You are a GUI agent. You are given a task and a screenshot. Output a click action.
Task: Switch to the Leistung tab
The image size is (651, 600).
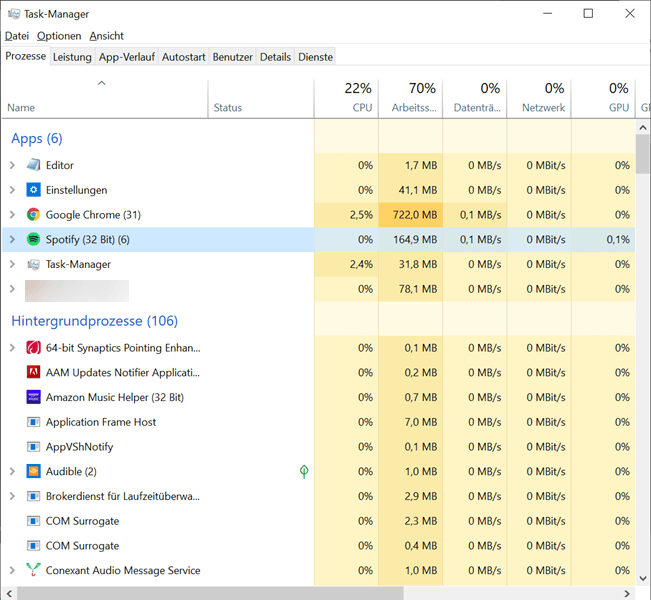click(72, 57)
